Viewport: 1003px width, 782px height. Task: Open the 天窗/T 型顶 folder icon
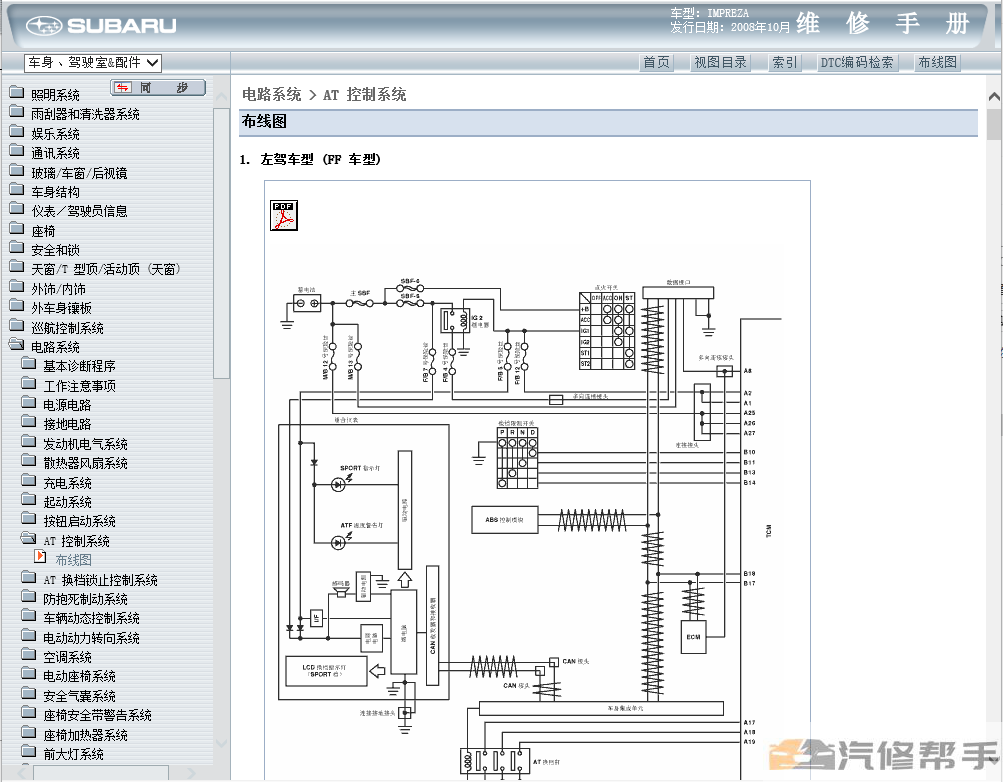click(x=17, y=267)
